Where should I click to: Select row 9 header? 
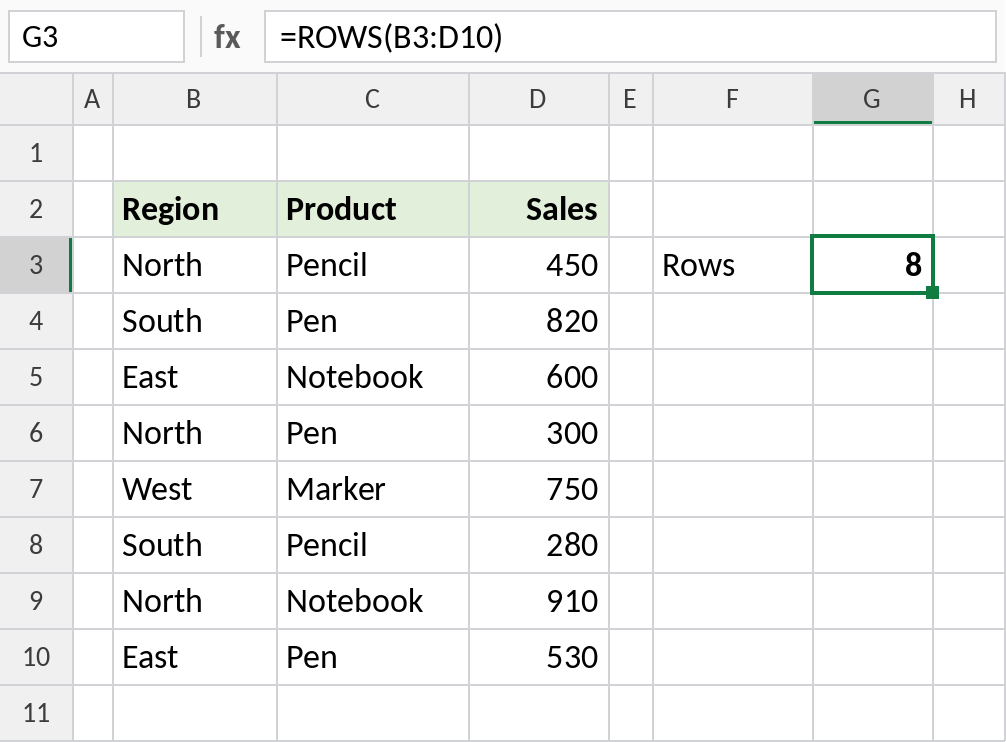point(36,601)
